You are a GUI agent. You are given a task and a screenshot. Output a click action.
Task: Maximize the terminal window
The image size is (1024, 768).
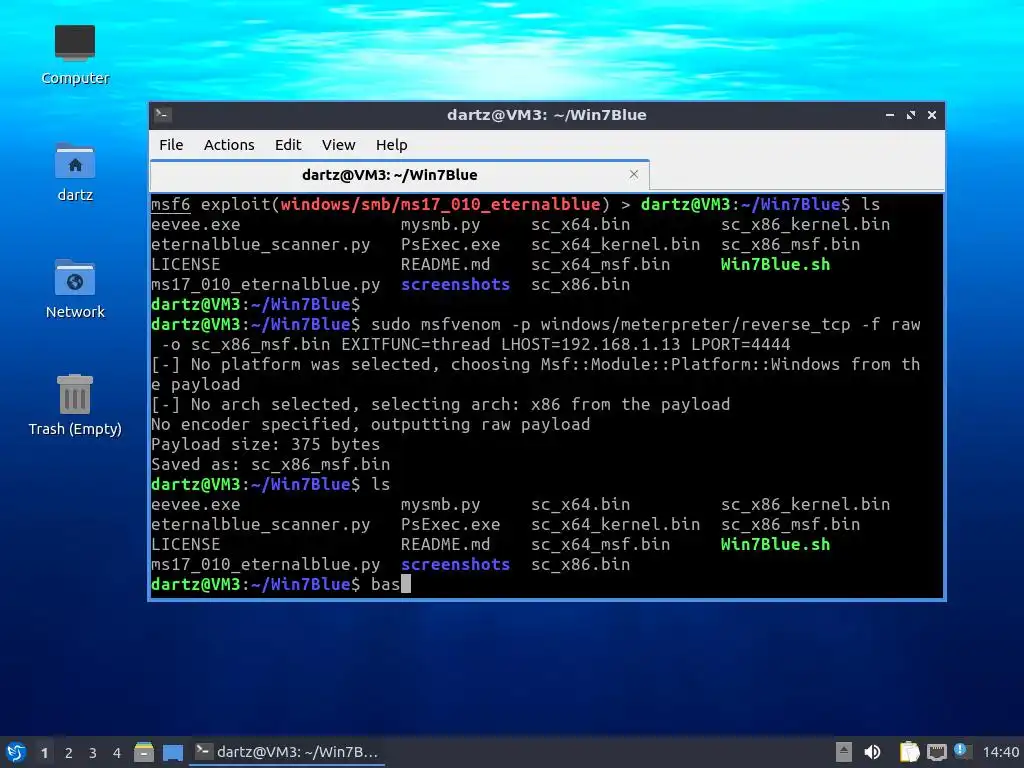tap(911, 115)
